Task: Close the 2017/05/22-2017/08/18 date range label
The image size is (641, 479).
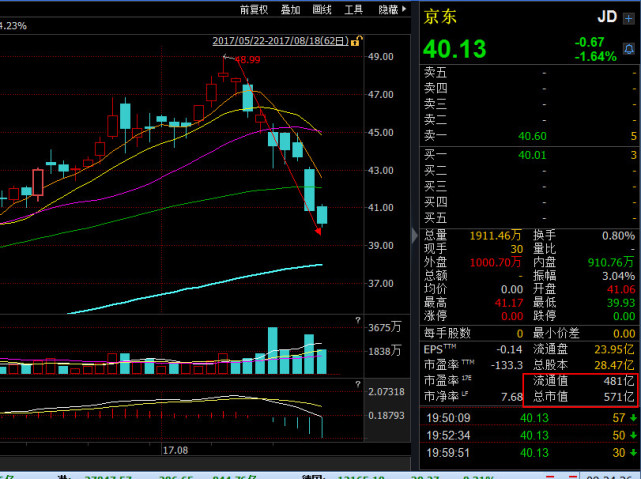Action: pos(353,41)
